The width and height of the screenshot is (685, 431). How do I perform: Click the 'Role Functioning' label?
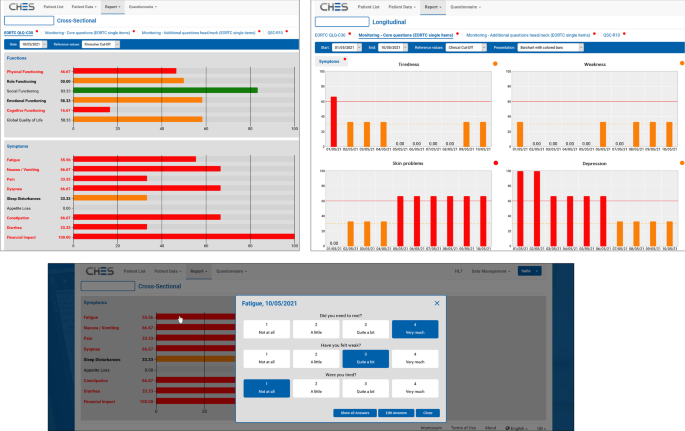coord(21,81)
